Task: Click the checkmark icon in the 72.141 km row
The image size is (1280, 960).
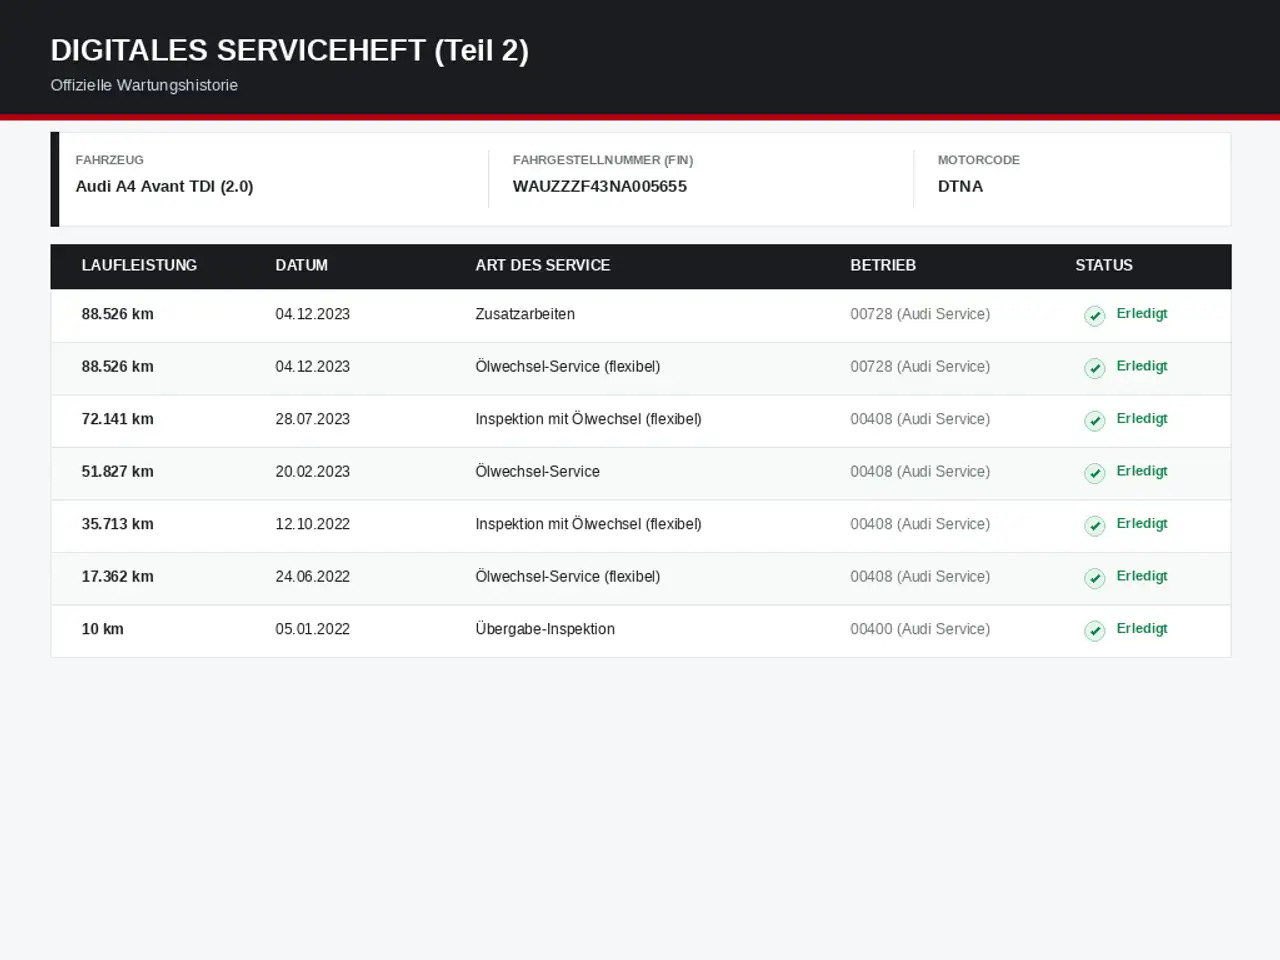Action: tap(1095, 421)
